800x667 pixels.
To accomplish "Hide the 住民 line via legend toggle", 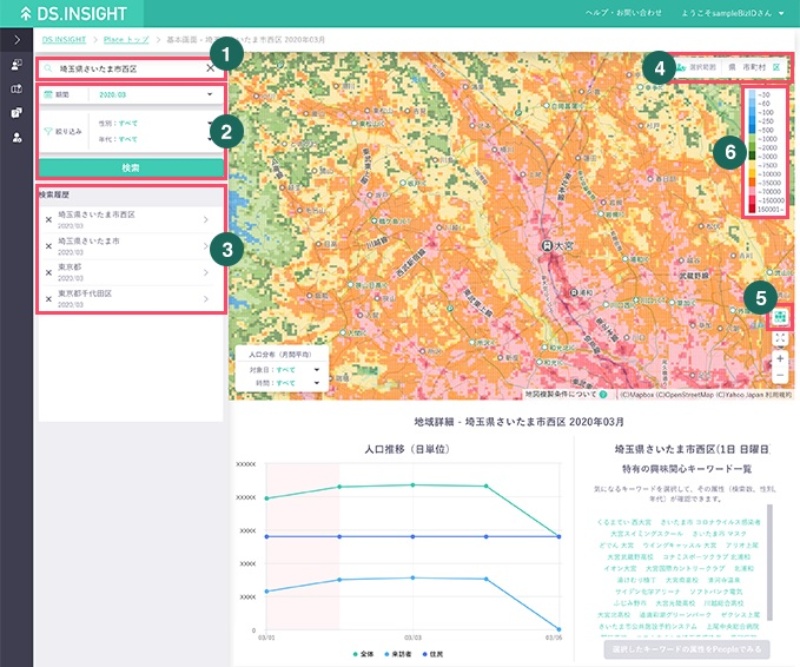I will point(431,651).
